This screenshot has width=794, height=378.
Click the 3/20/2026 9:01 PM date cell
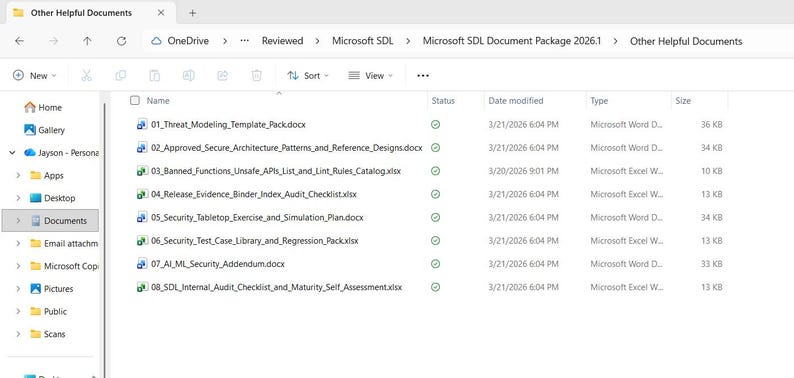[524, 171]
